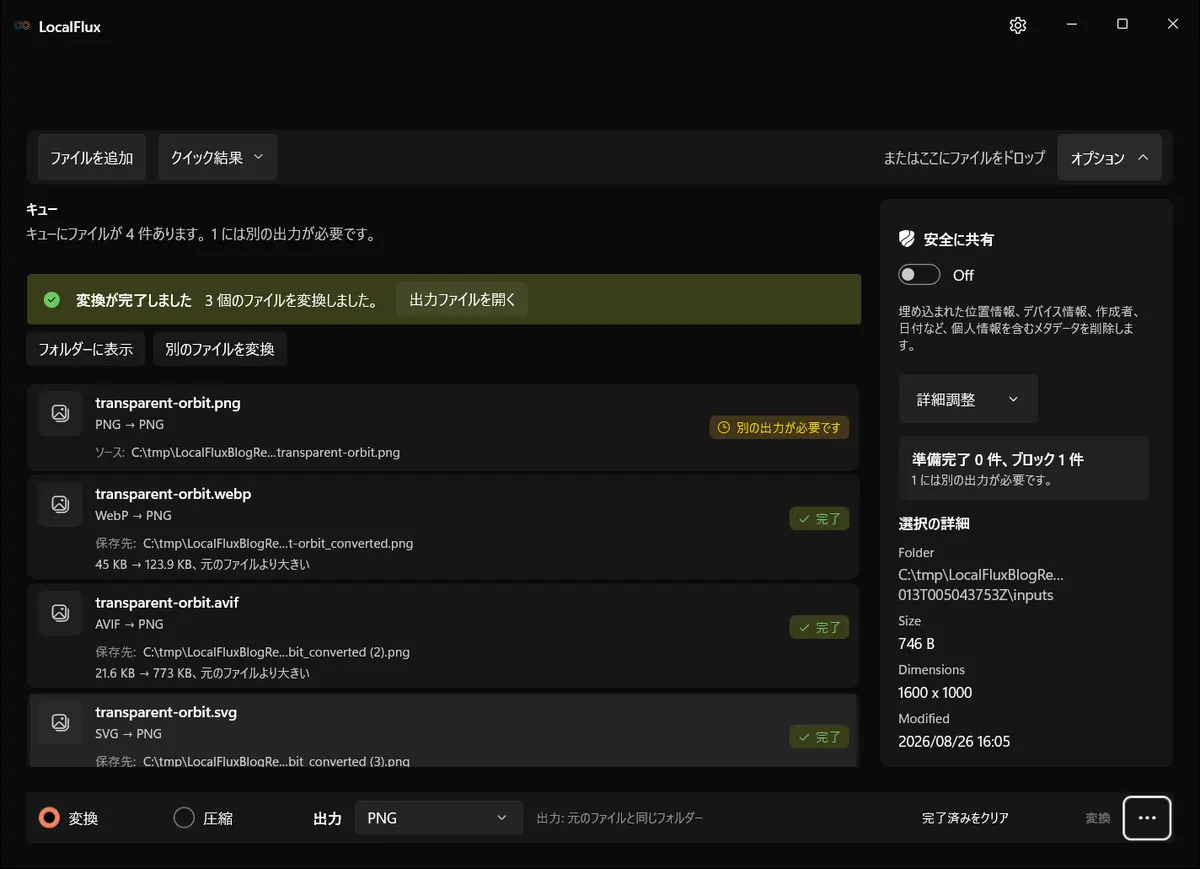Screen dimensions: 1200x869
Task: Collapse the オプション panel
Action: 1110,158
